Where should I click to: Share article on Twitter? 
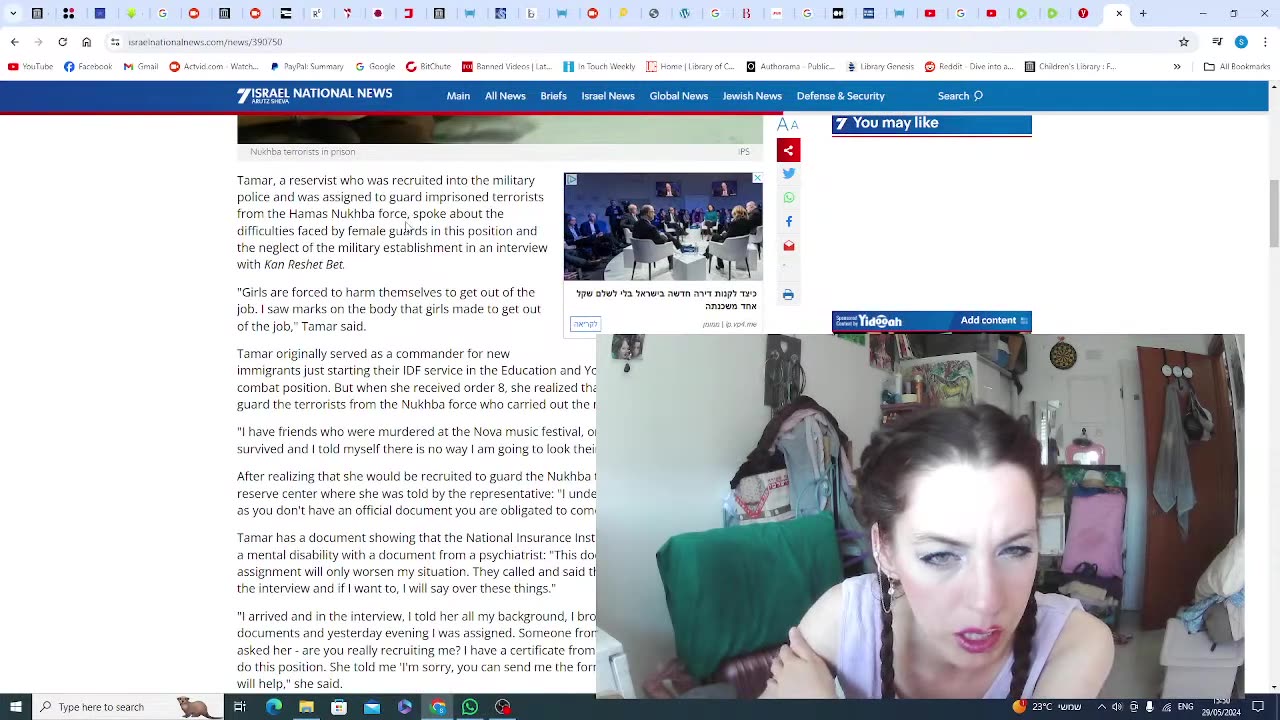coord(788,174)
